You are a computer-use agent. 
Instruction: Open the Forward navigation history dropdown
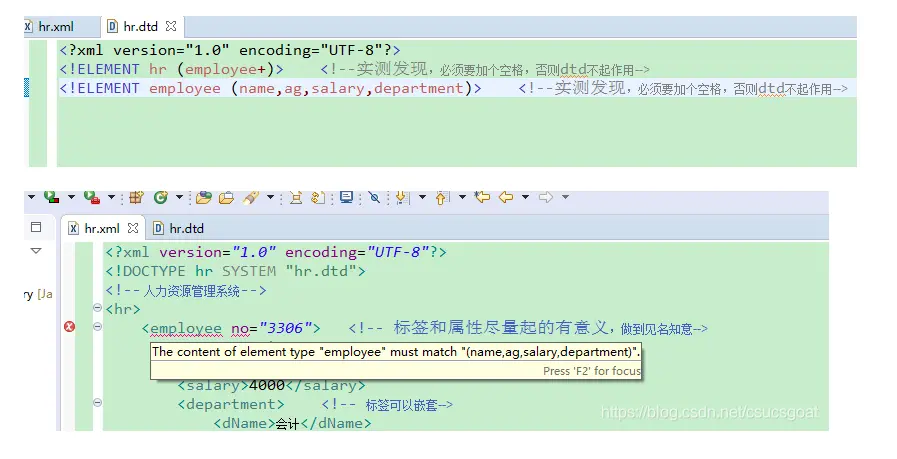click(x=565, y=197)
